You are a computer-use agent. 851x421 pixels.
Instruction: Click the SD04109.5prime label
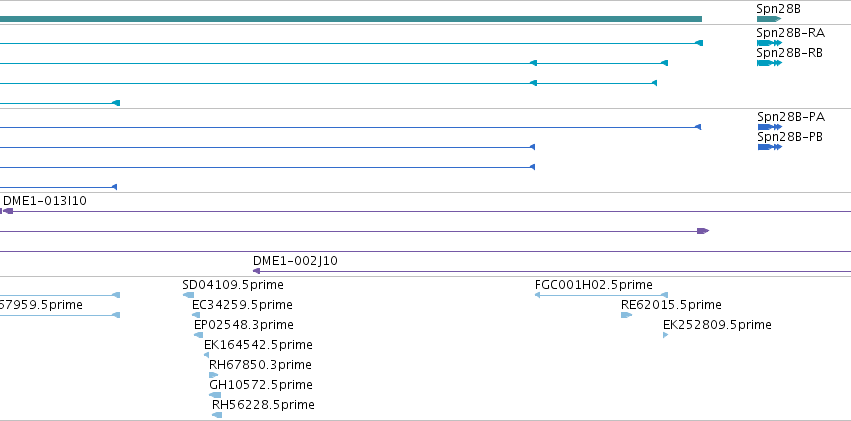click(233, 285)
